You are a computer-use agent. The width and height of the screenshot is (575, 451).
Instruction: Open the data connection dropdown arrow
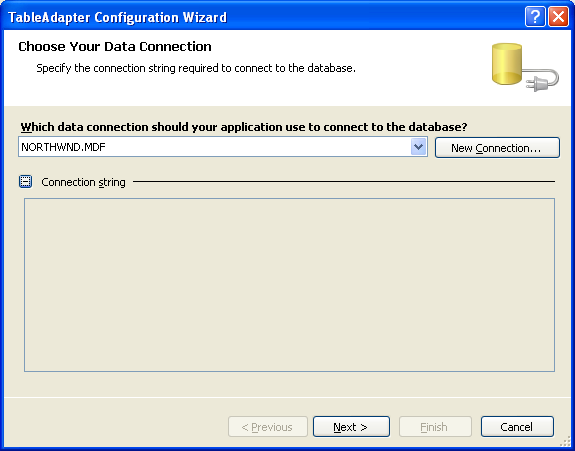[x=418, y=147]
